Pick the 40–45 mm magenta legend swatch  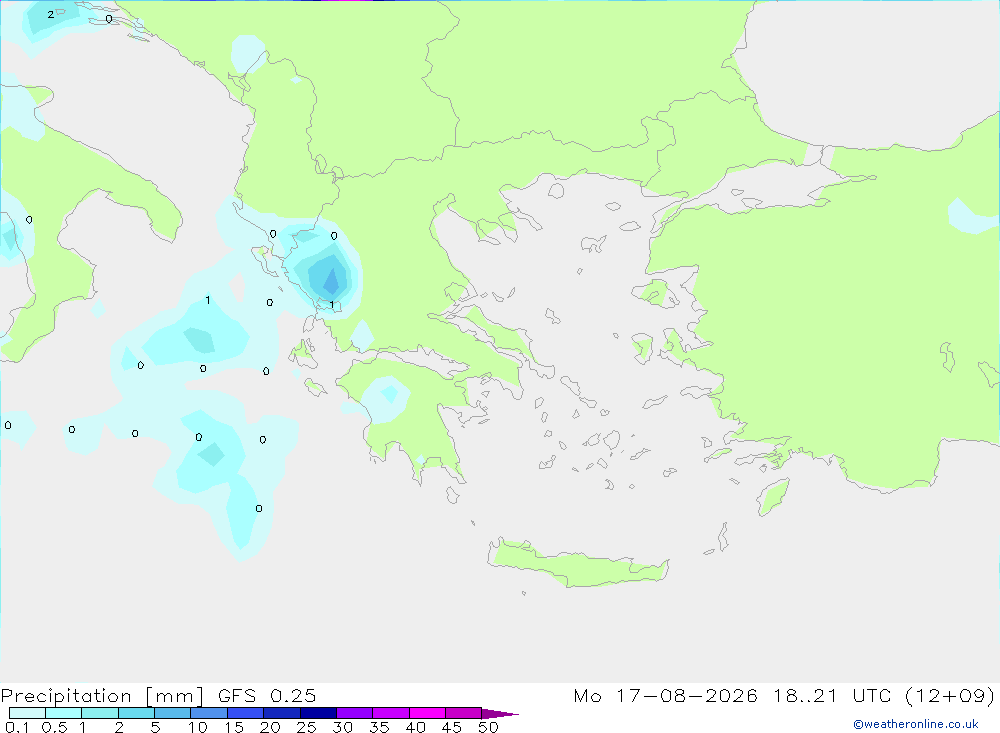click(427, 713)
